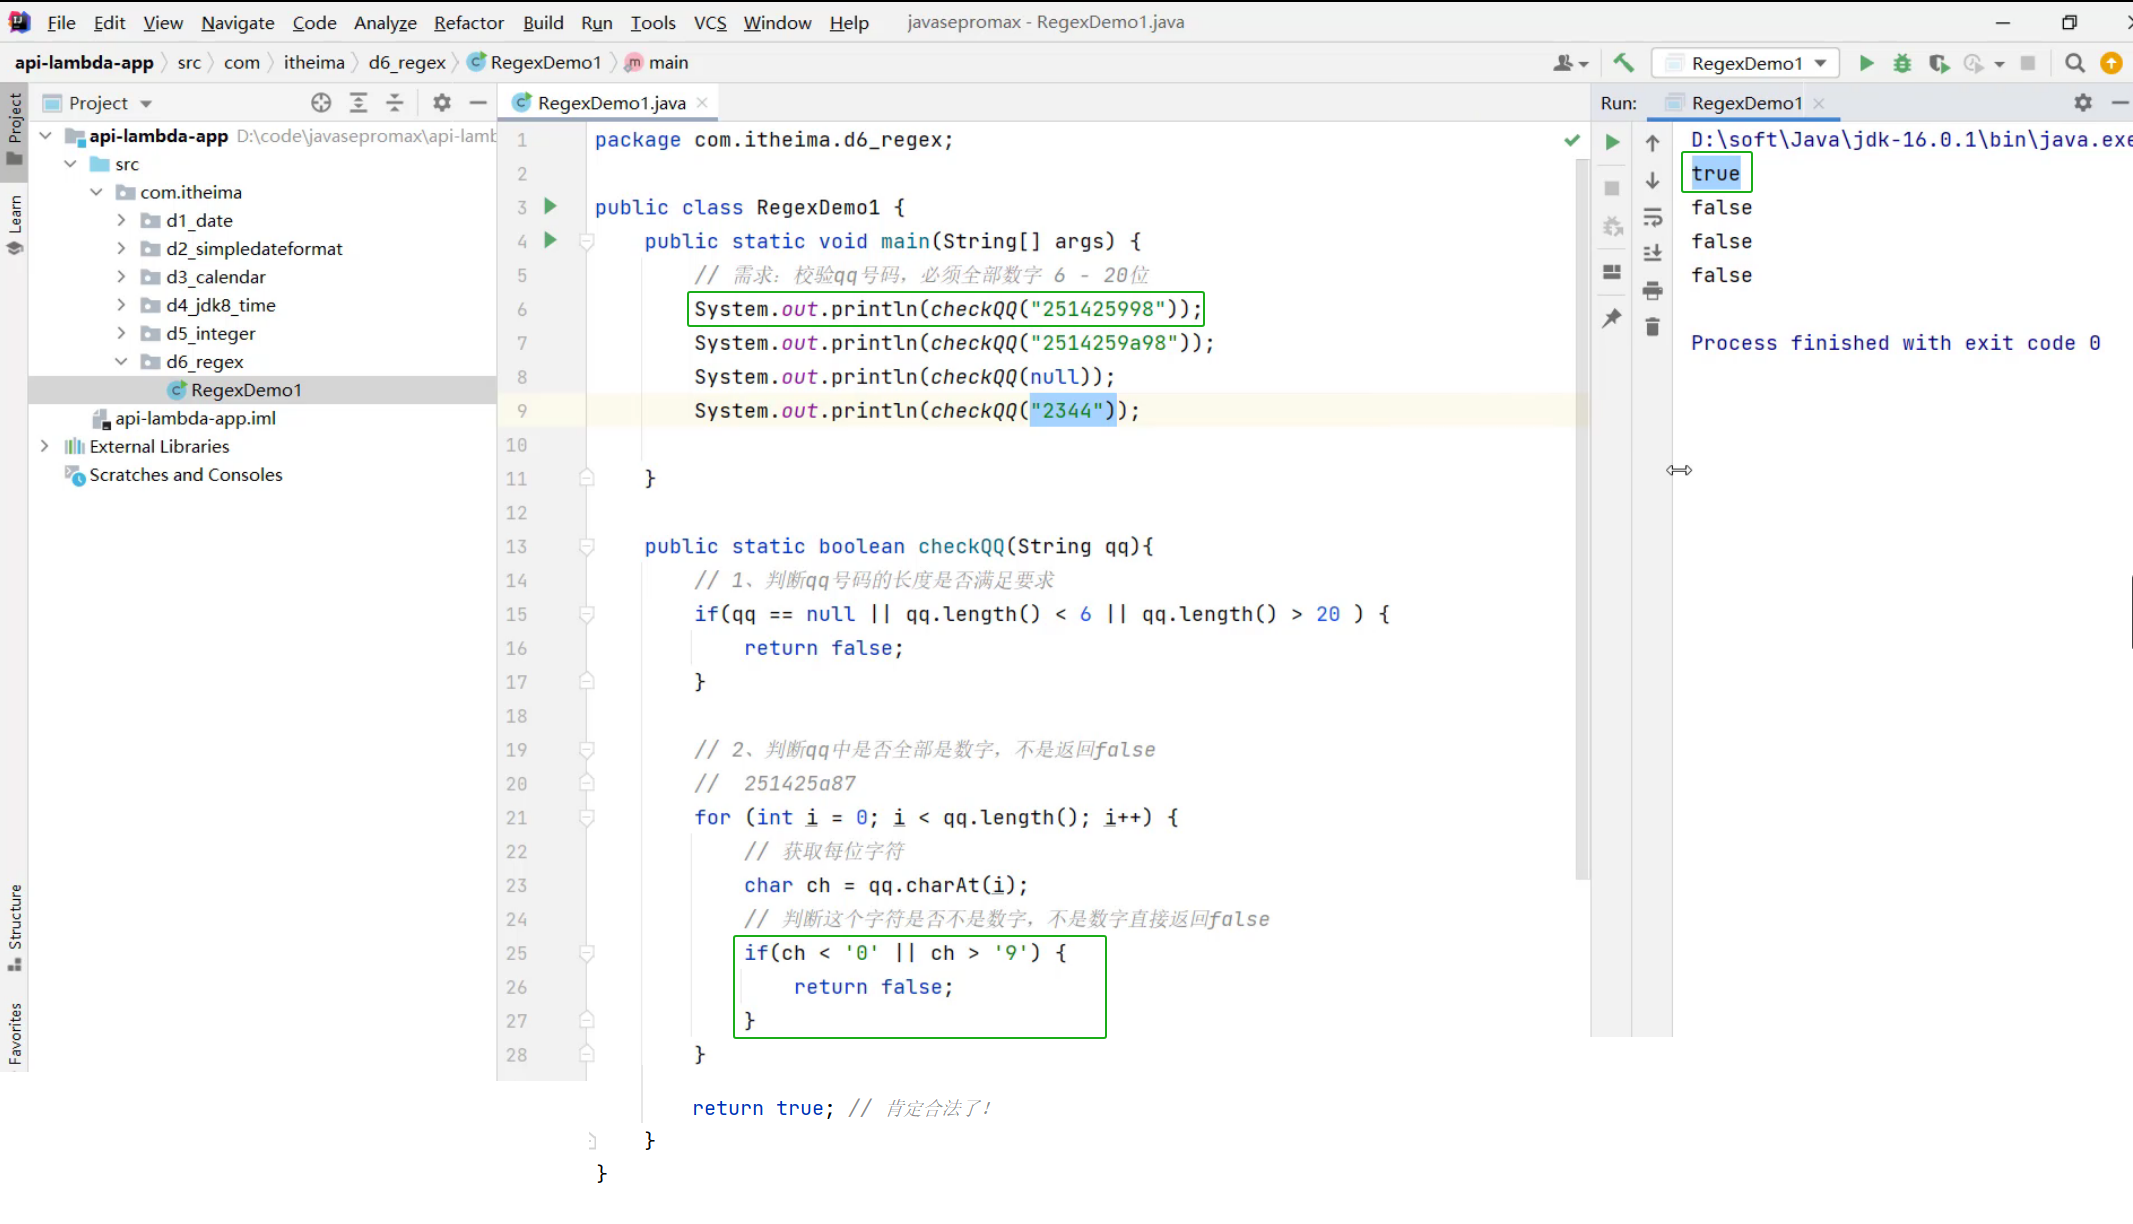
Task: Expand the d3_calendar package folder
Action: pos(121,277)
